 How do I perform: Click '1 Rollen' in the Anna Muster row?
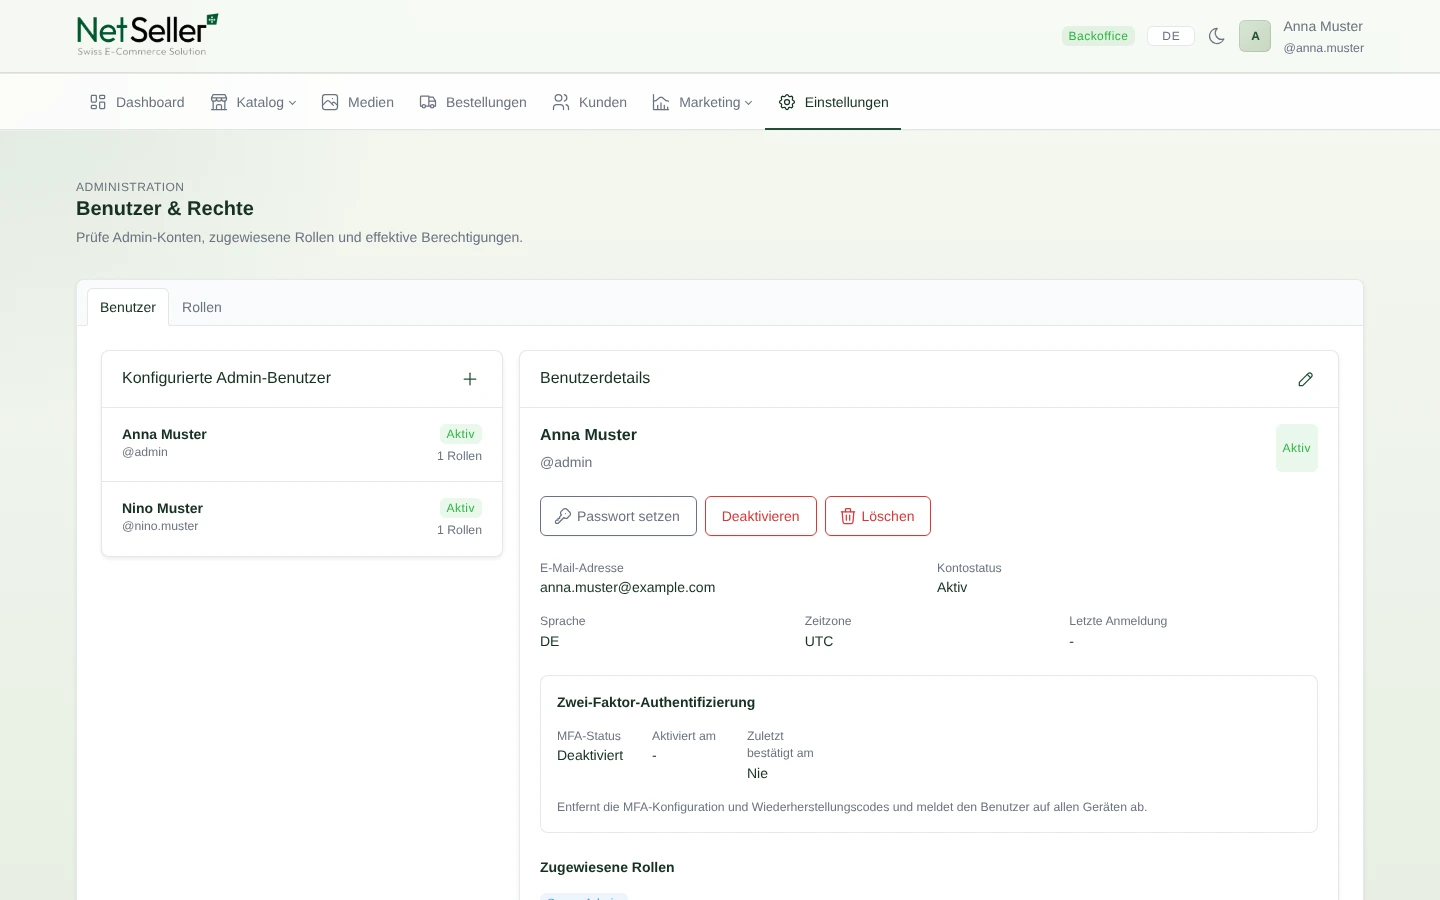[x=459, y=456]
